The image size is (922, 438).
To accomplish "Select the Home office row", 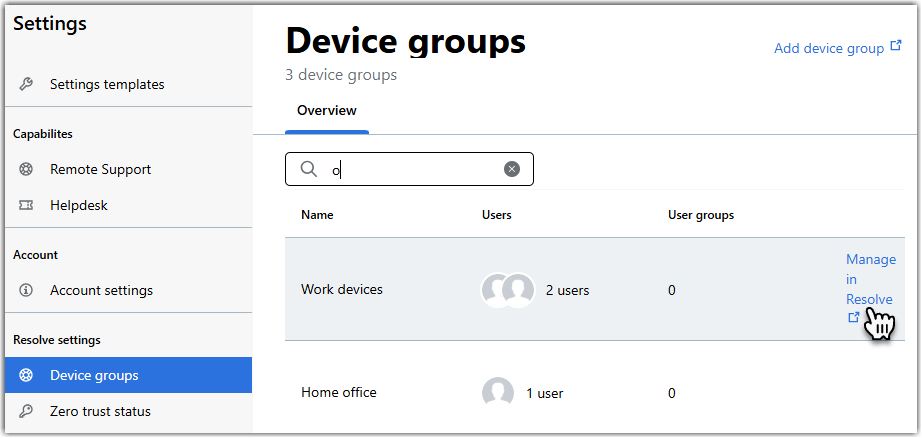I will (x=595, y=392).
